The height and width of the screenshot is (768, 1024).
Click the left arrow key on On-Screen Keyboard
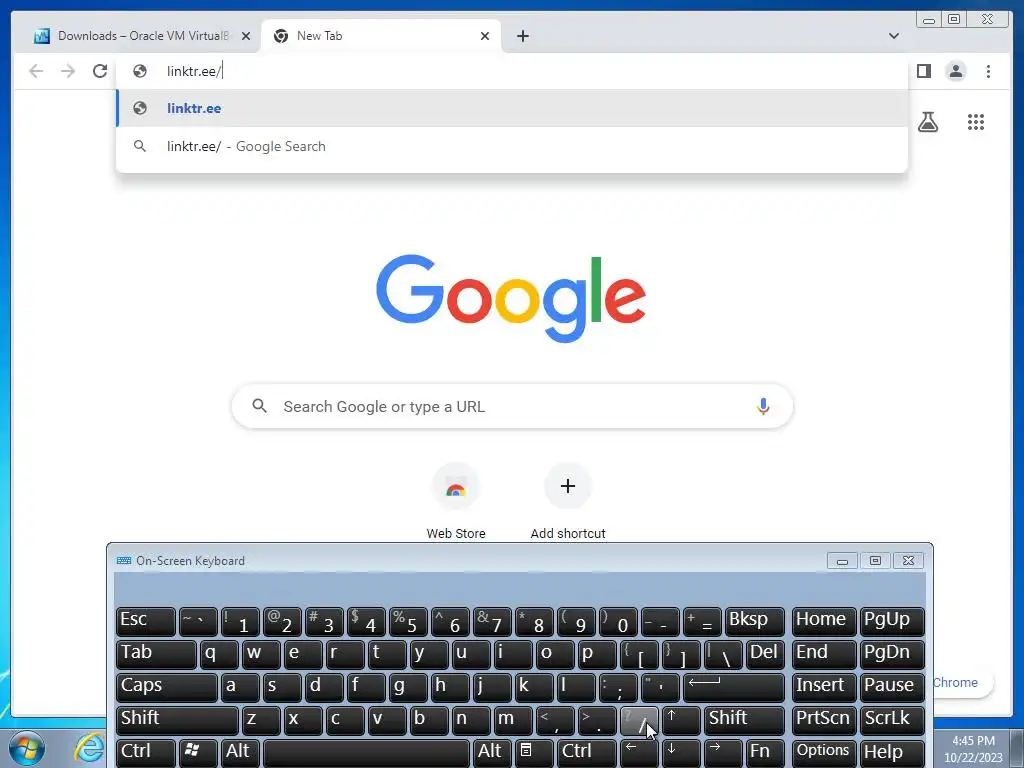639,753
